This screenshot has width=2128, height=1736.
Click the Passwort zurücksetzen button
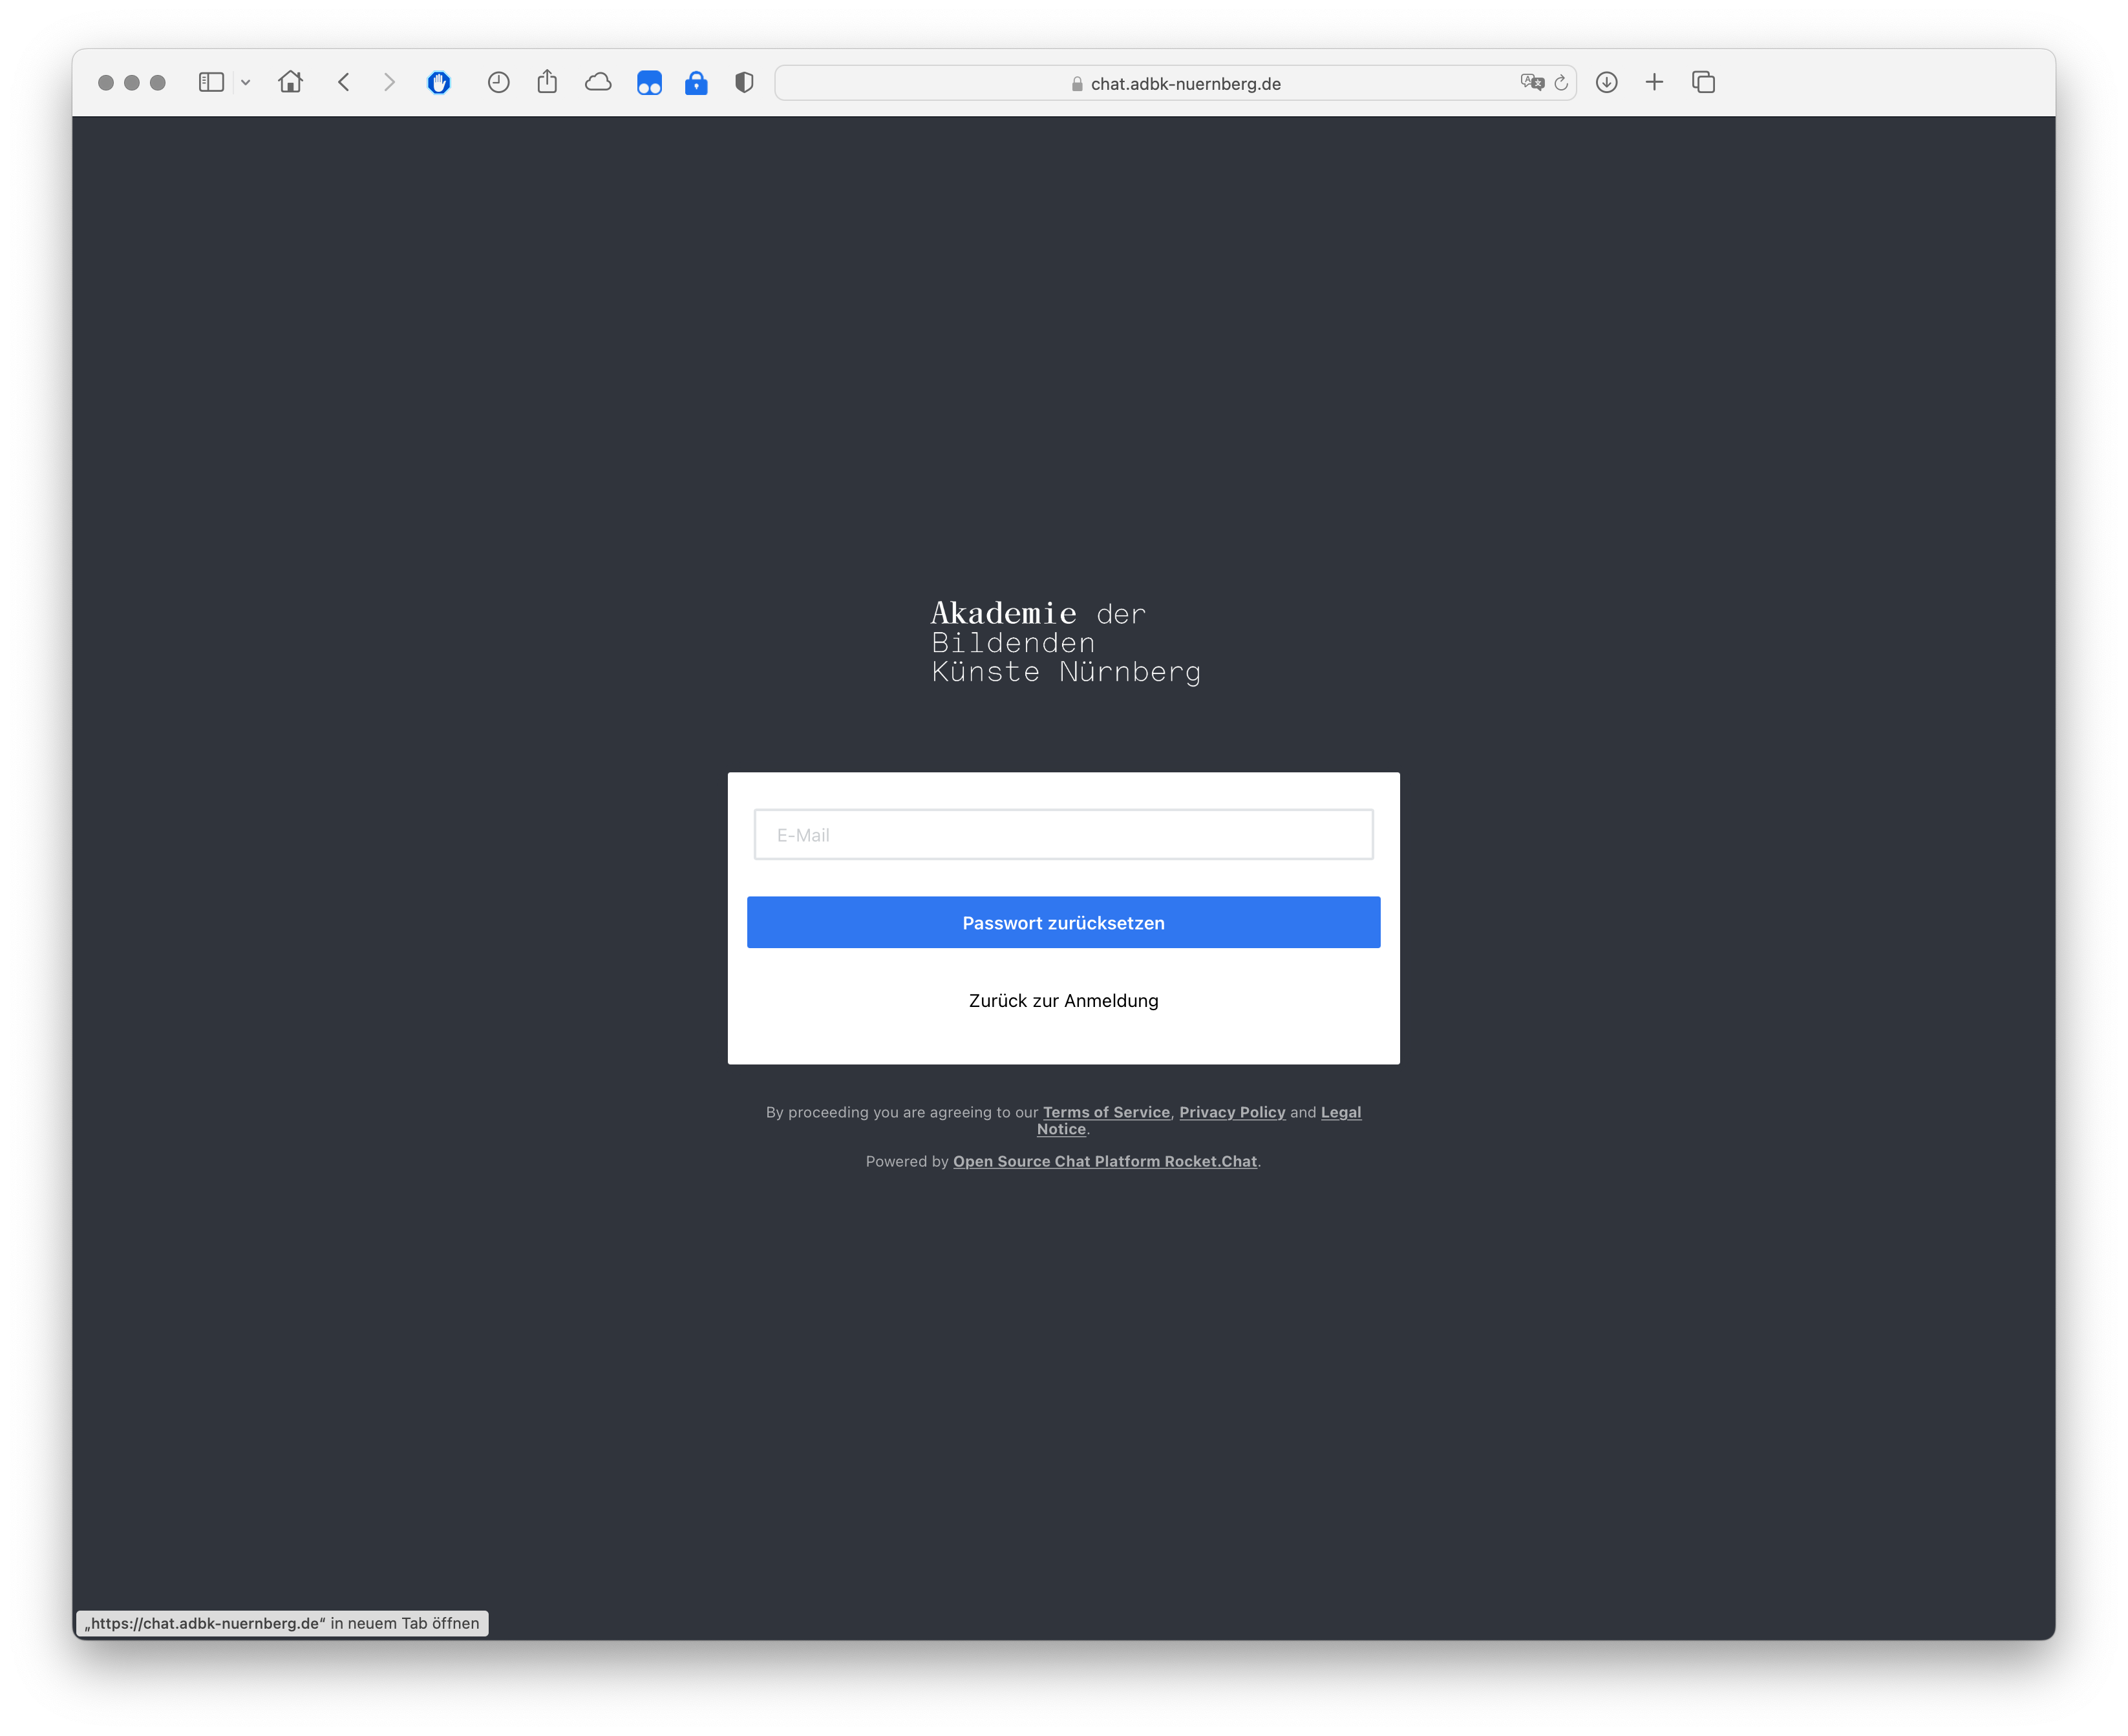[x=1064, y=923]
